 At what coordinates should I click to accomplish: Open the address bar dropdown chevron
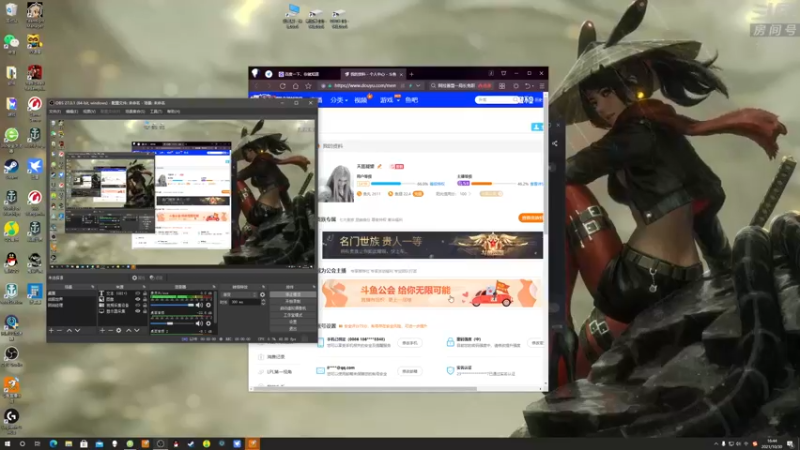pyautogui.click(x=418, y=86)
